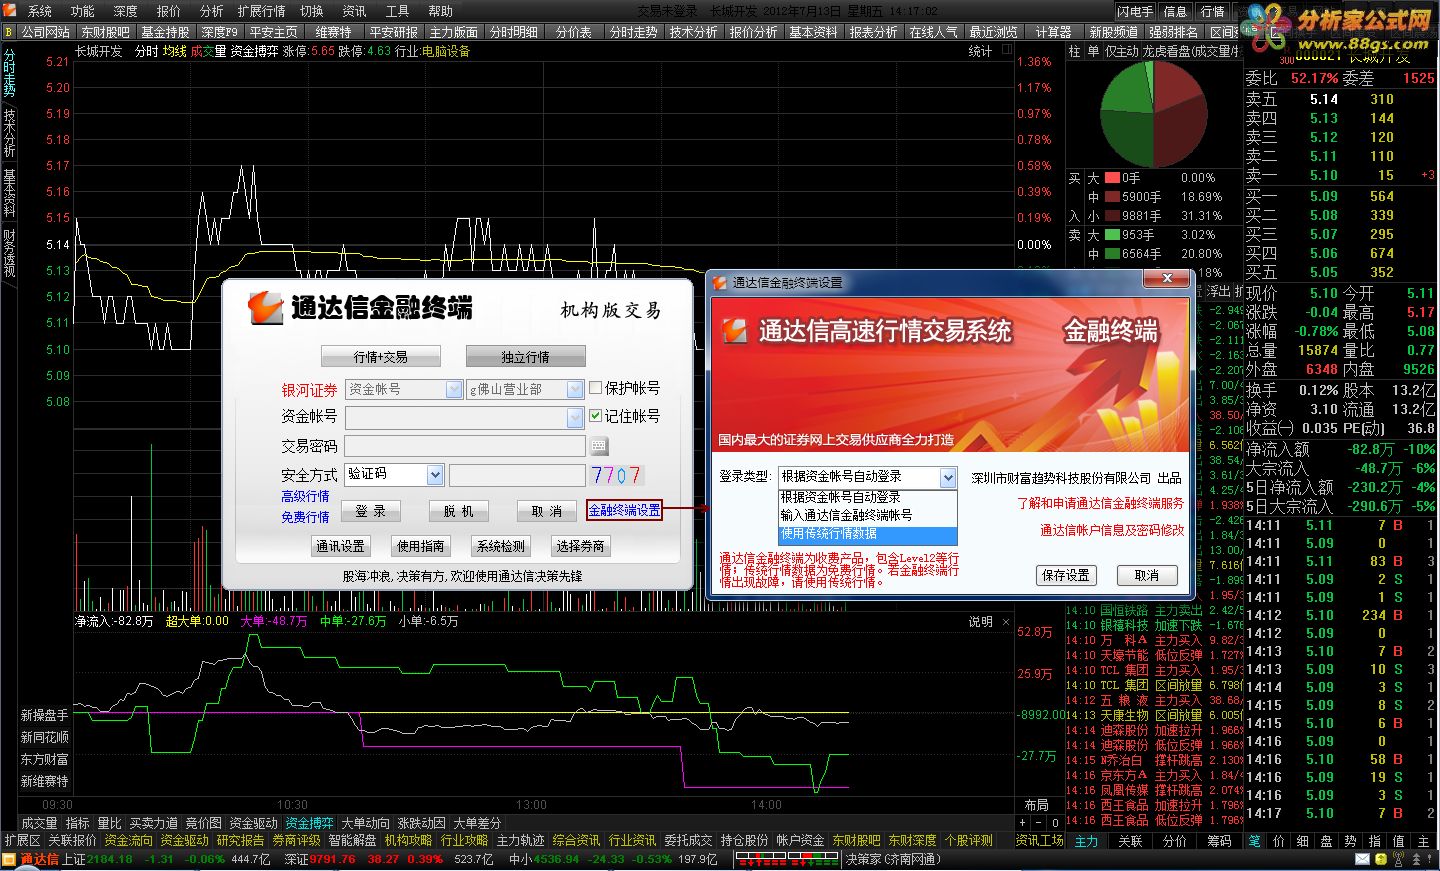Click the verification code input field

coord(517,475)
